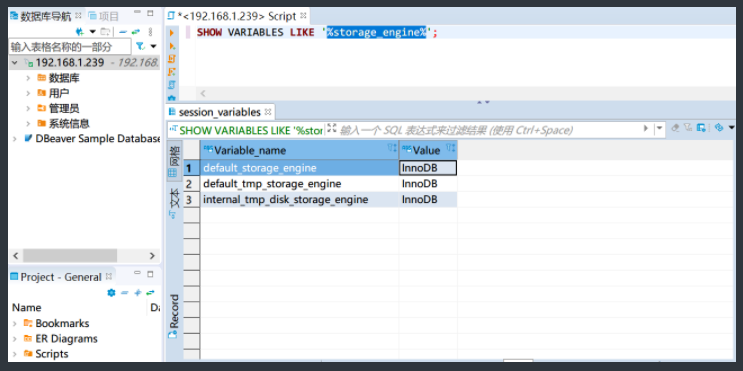The image size is (743, 371).
Task: Open the filter settings dropdown arrow in navigator
Action: tap(153, 46)
